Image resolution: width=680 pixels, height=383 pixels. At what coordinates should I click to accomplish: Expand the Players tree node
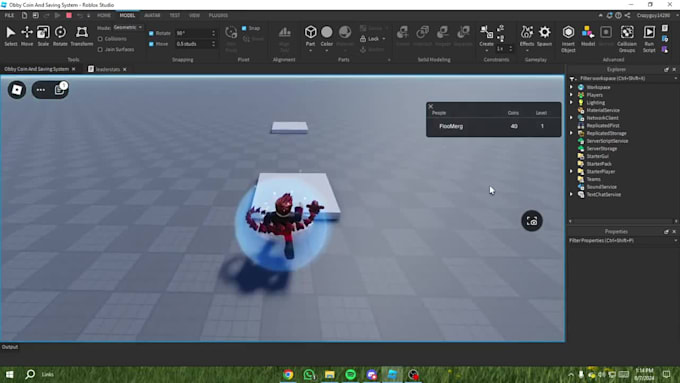tap(571, 95)
